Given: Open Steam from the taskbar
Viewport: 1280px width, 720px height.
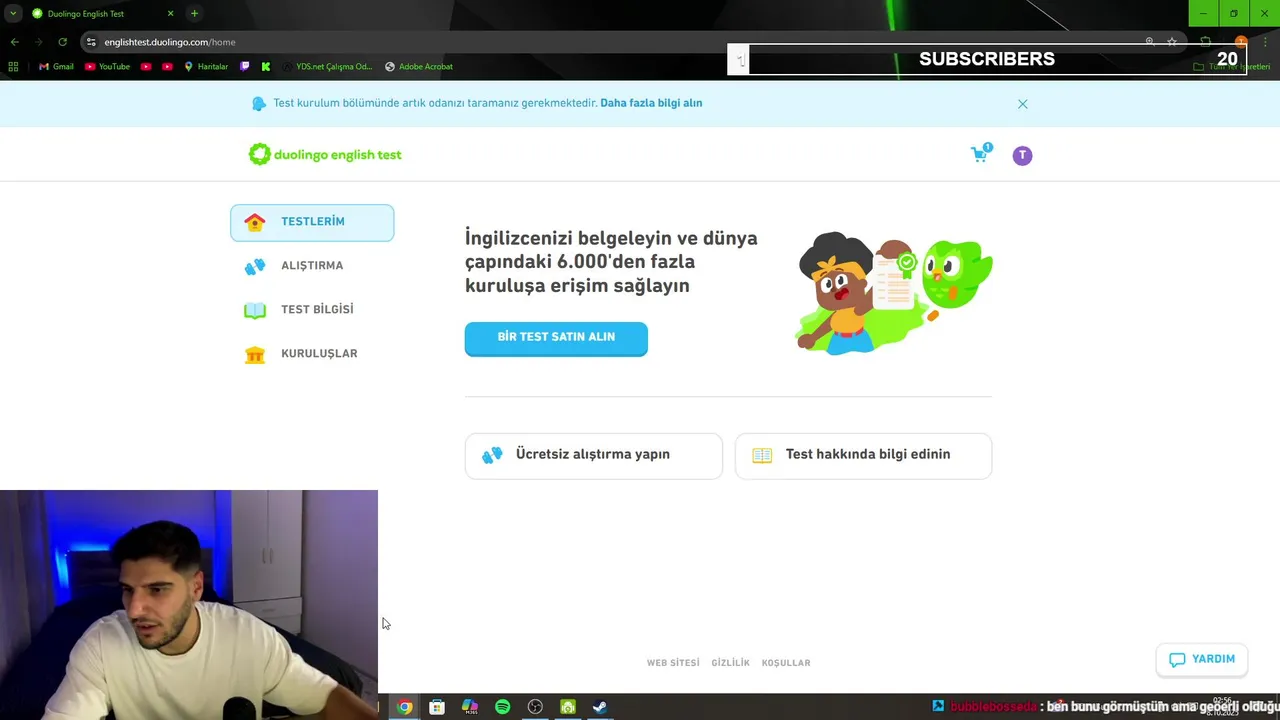Looking at the screenshot, I should point(600,707).
